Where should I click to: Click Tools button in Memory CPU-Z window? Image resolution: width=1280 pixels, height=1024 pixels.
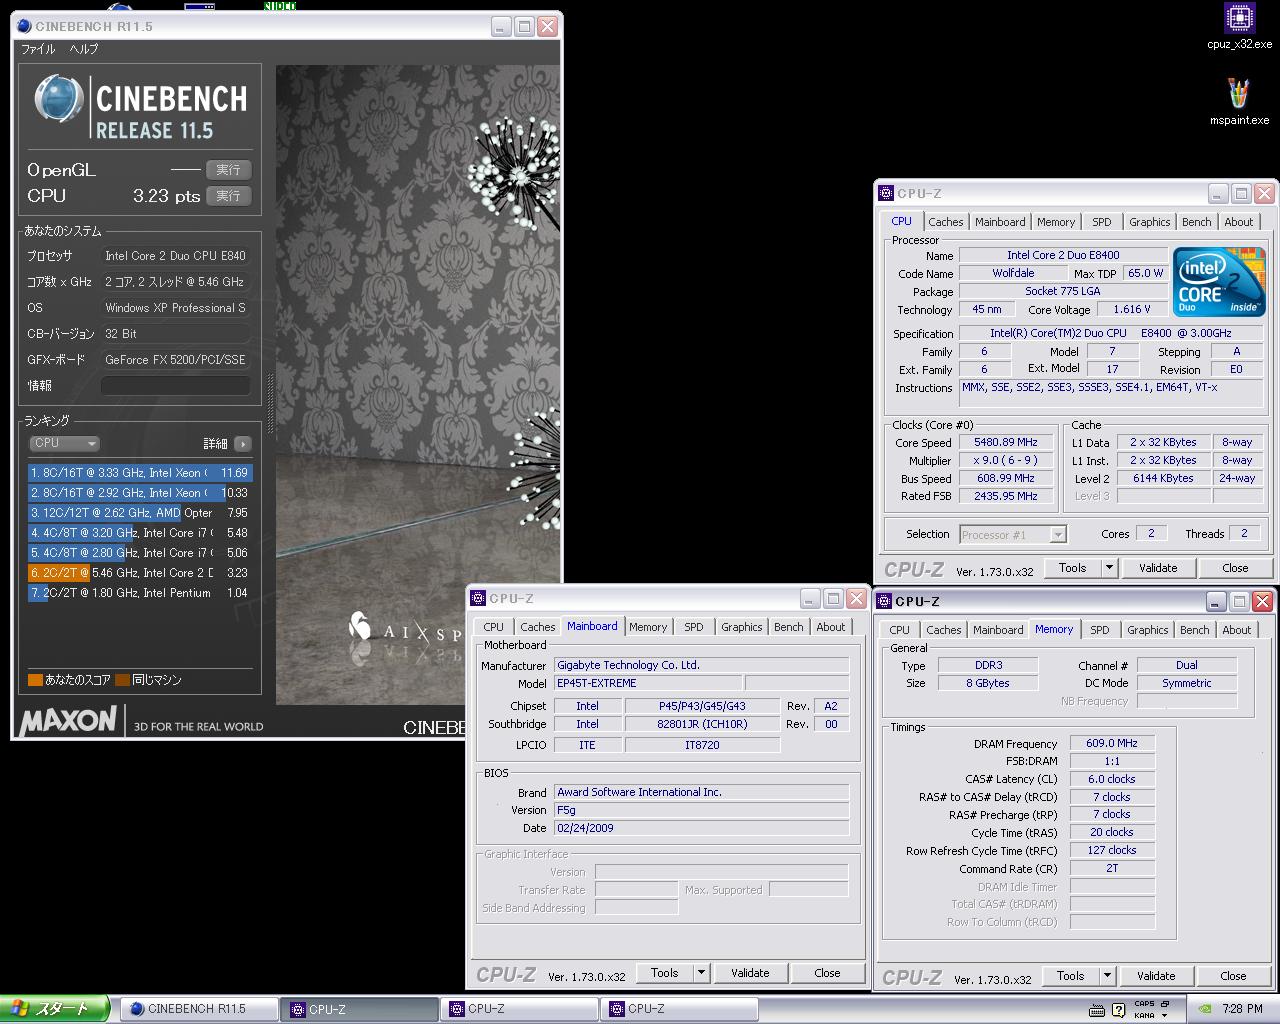click(x=1070, y=976)
